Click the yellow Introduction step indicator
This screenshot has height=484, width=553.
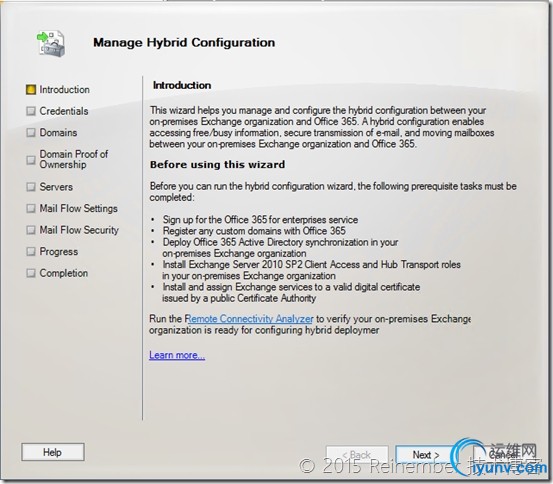click(x=31, y=90)
